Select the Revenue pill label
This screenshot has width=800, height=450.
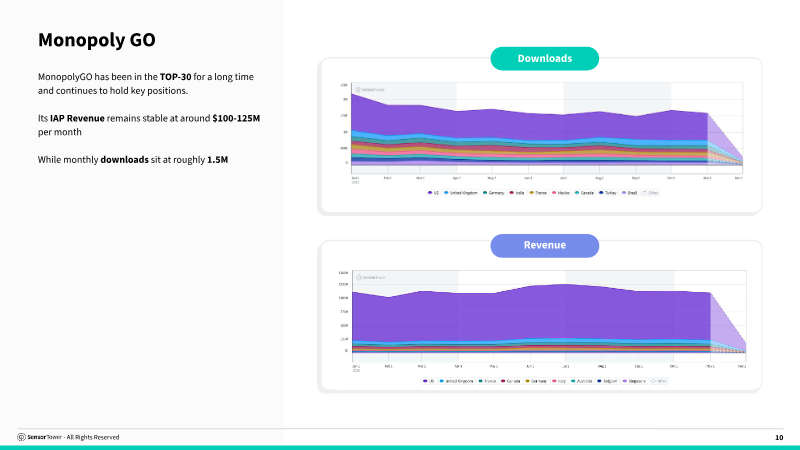[x=544, y=245]
